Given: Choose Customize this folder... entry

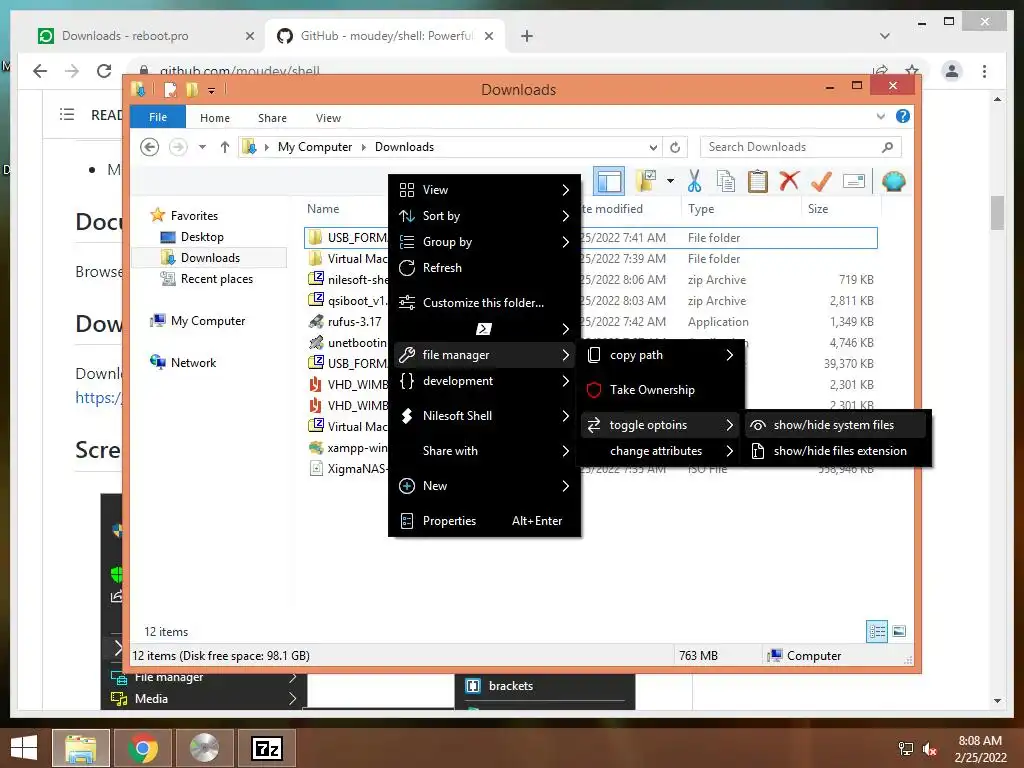Looking at the screenshot, I should [484, 302].
